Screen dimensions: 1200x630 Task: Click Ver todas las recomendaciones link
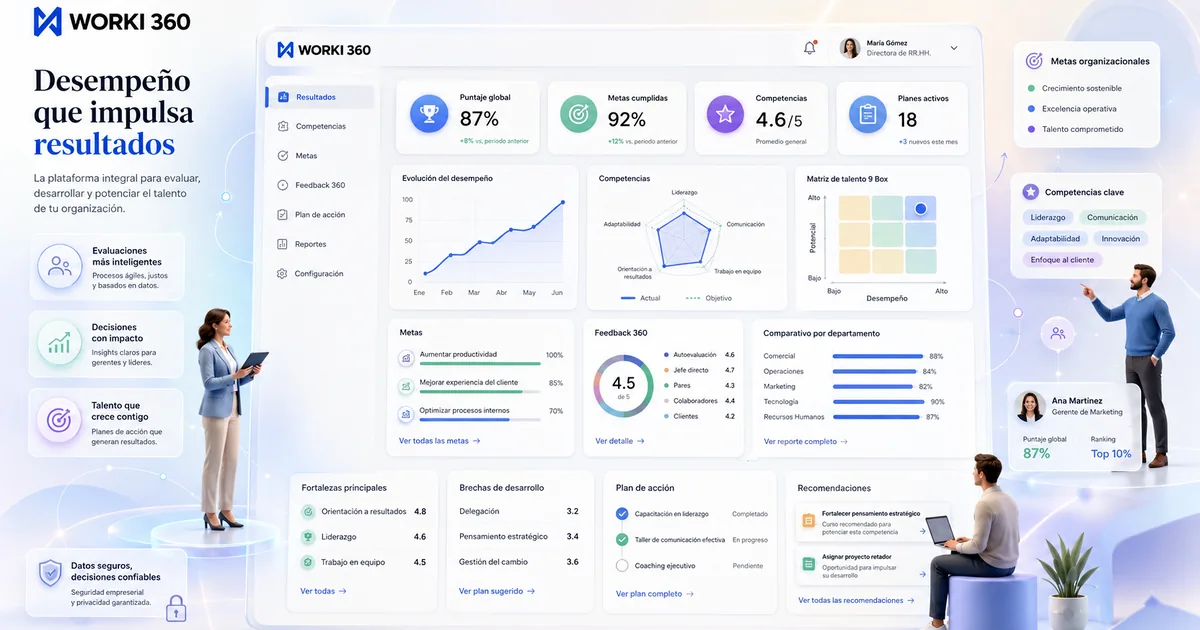point(856,600)
